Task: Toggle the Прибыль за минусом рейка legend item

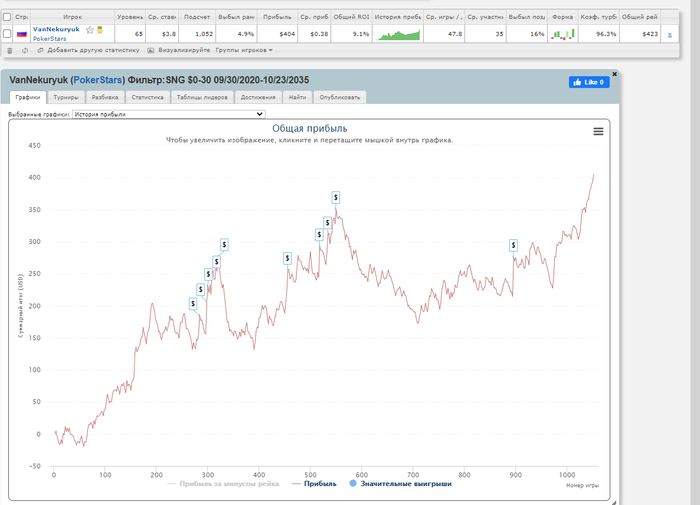Action: tap(223, 484)
